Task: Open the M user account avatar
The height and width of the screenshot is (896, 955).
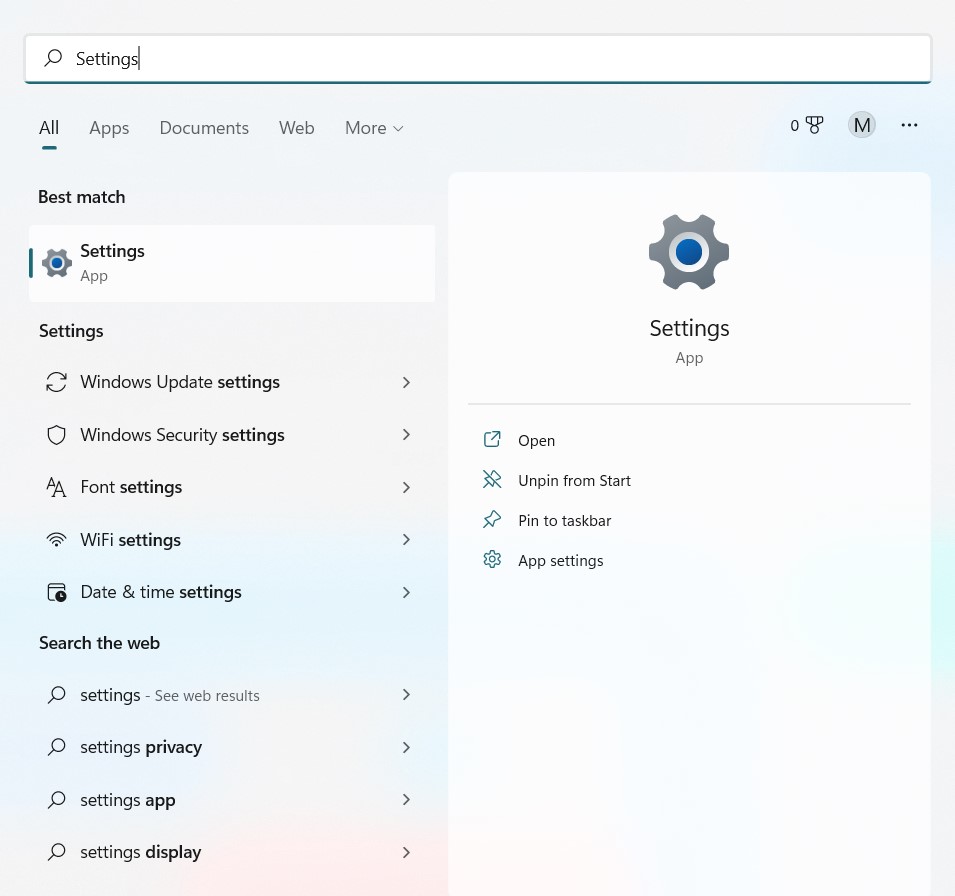Action: (861, 125)
